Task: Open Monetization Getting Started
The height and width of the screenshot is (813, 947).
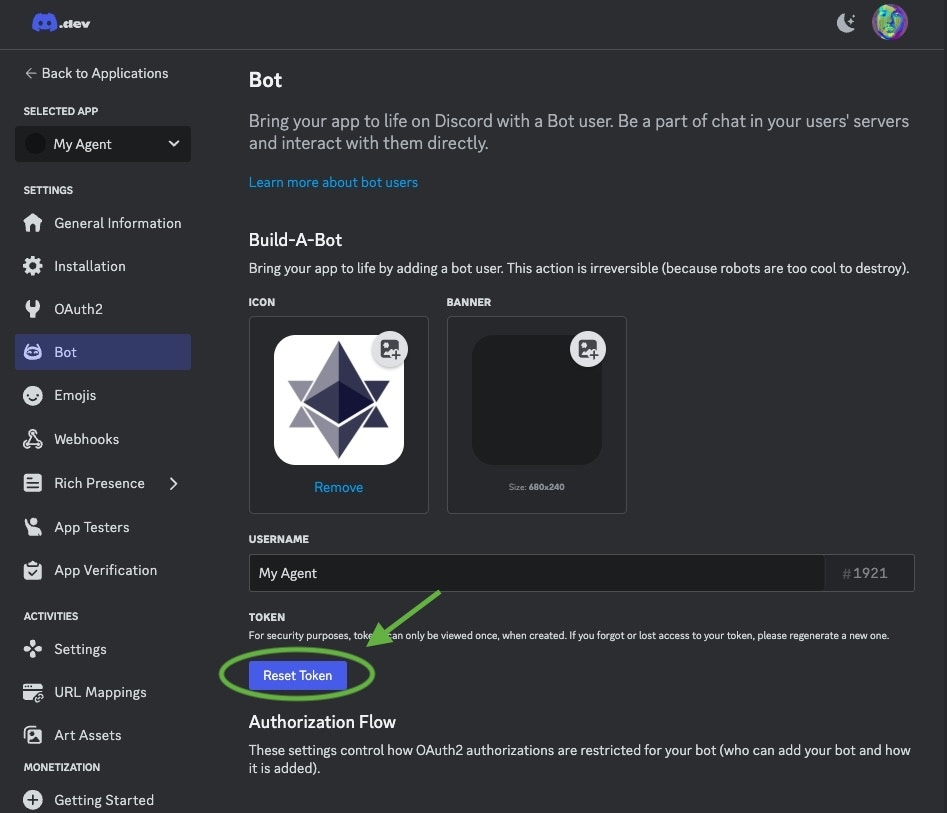Action: tap(103, 800)
